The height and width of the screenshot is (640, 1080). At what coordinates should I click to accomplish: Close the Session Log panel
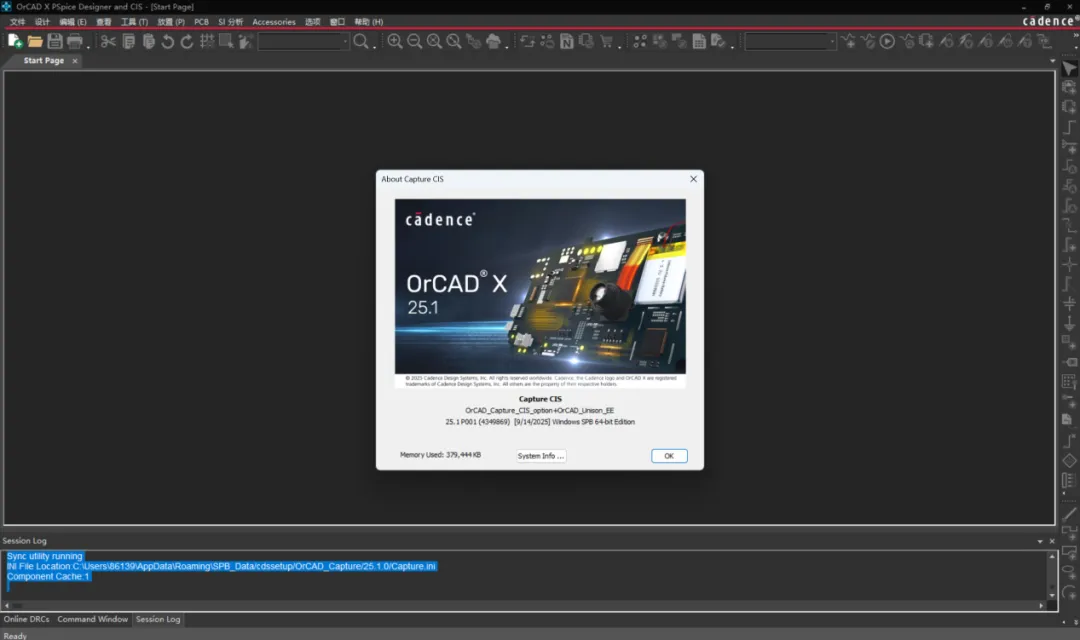(x=1052, y=541)
